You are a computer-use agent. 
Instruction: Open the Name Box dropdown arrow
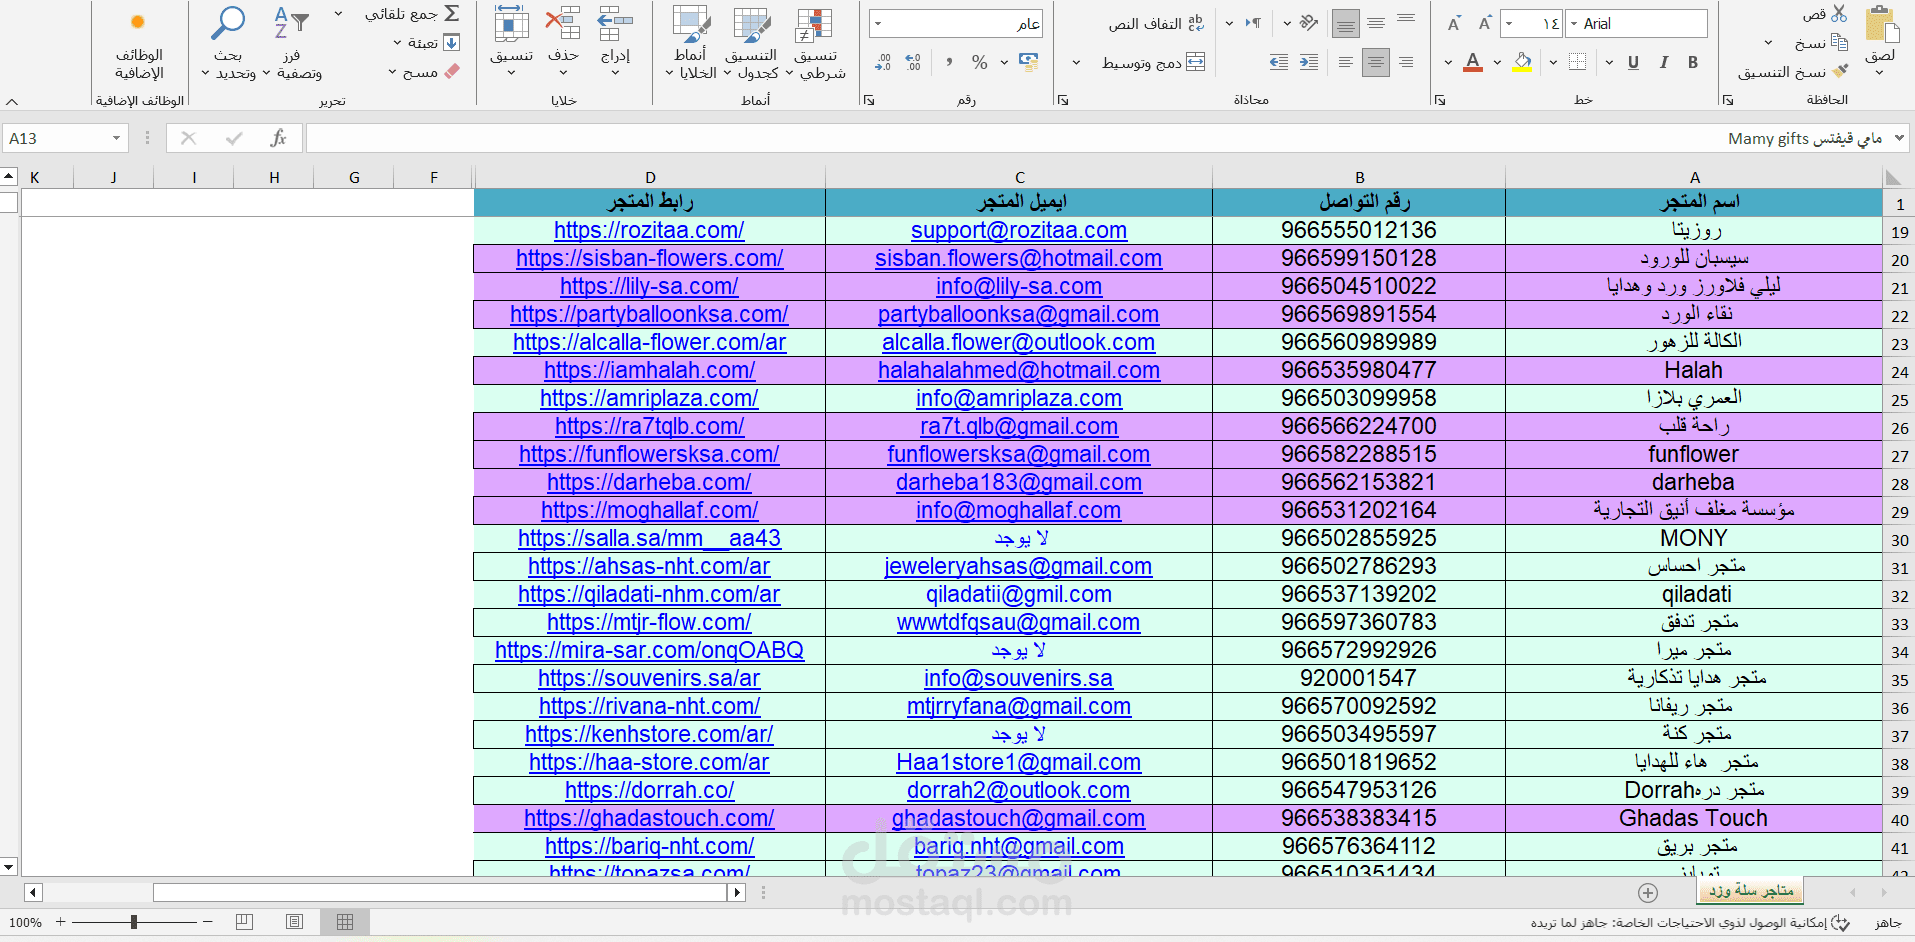tap(117, 138)
